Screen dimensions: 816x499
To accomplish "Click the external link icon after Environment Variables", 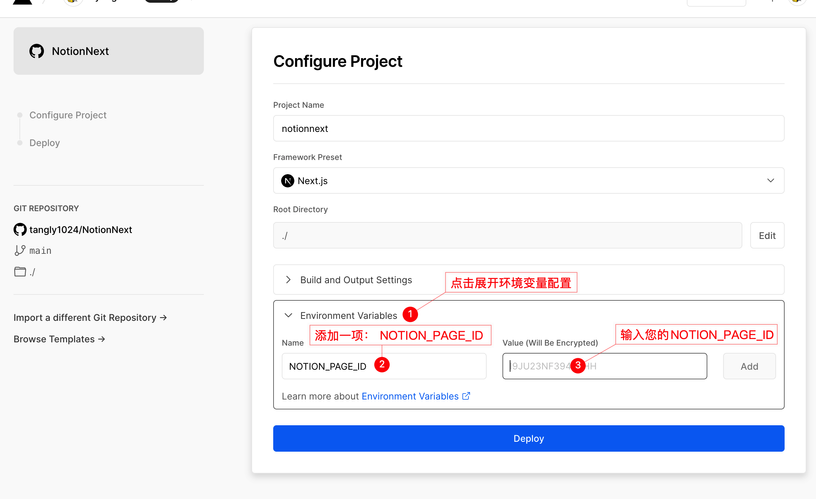I will (x=466, y=396).
